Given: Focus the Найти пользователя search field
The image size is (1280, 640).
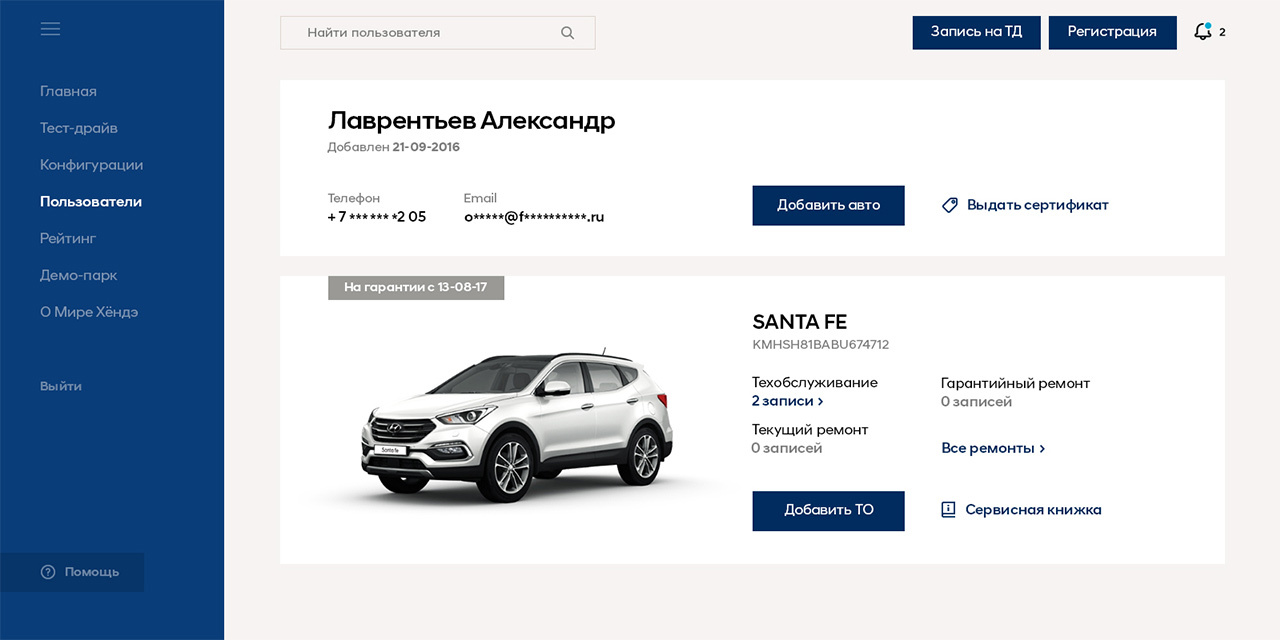Looking at the screenshot, I should pyautogui.click(x=438, y=33).
